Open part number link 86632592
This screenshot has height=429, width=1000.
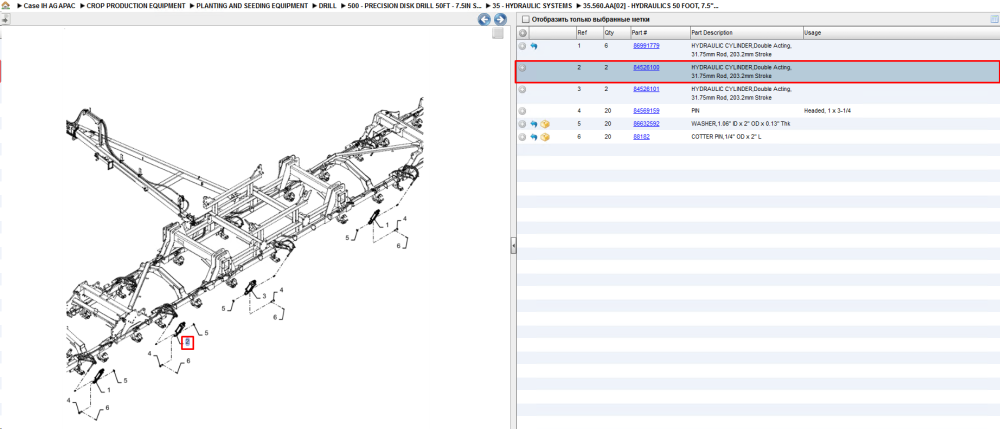point(645,124)
